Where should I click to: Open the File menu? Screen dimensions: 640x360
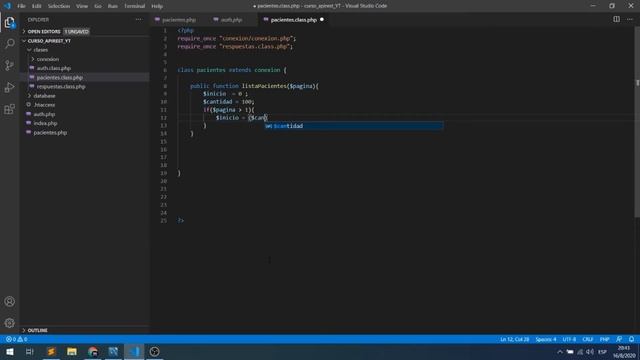pos(21,6)
